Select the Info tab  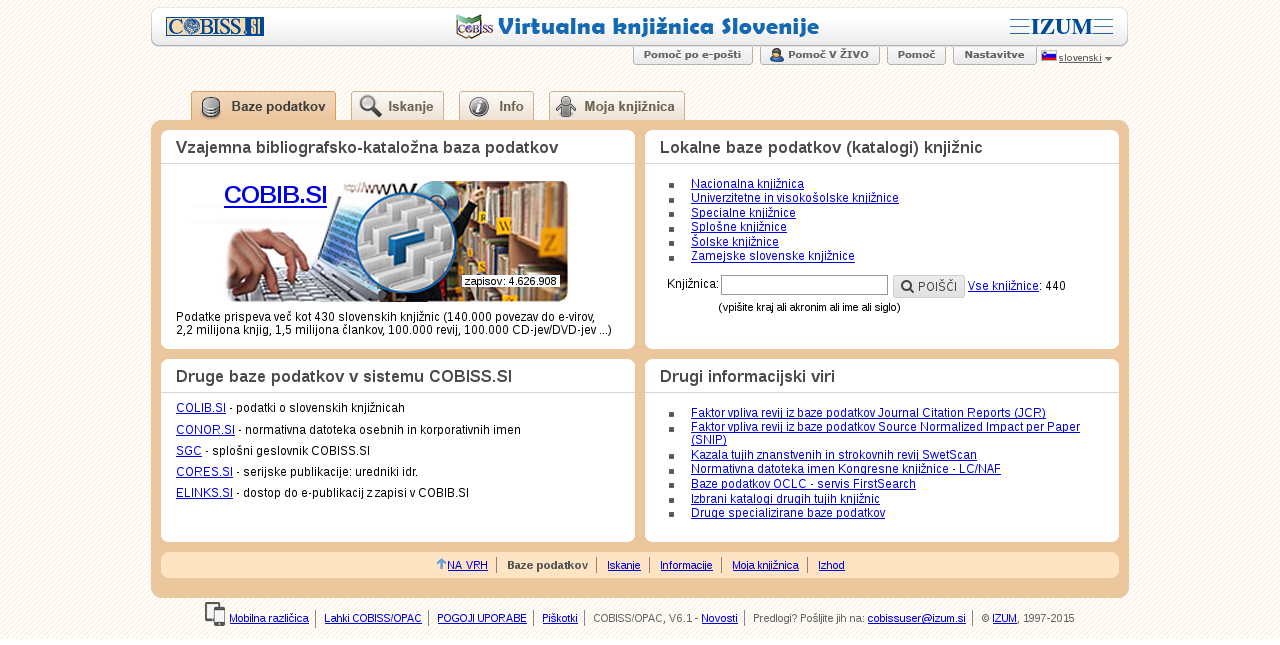[x=496, y=106]
